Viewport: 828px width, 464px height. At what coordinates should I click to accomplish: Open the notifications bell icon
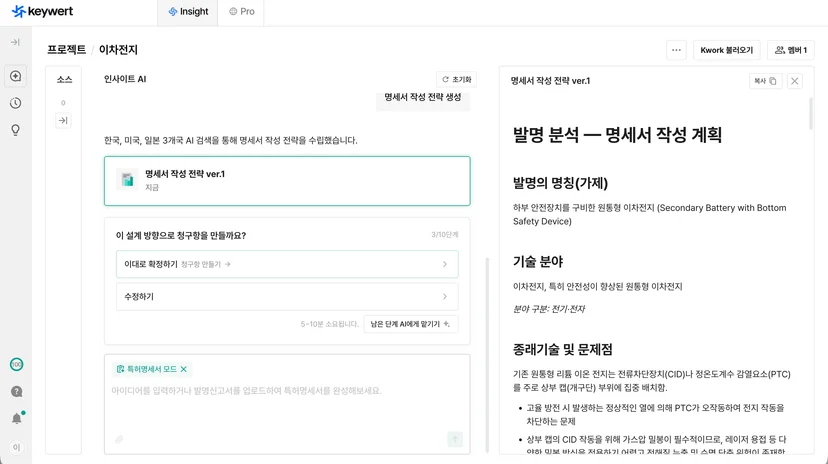[x=17, y=418]
